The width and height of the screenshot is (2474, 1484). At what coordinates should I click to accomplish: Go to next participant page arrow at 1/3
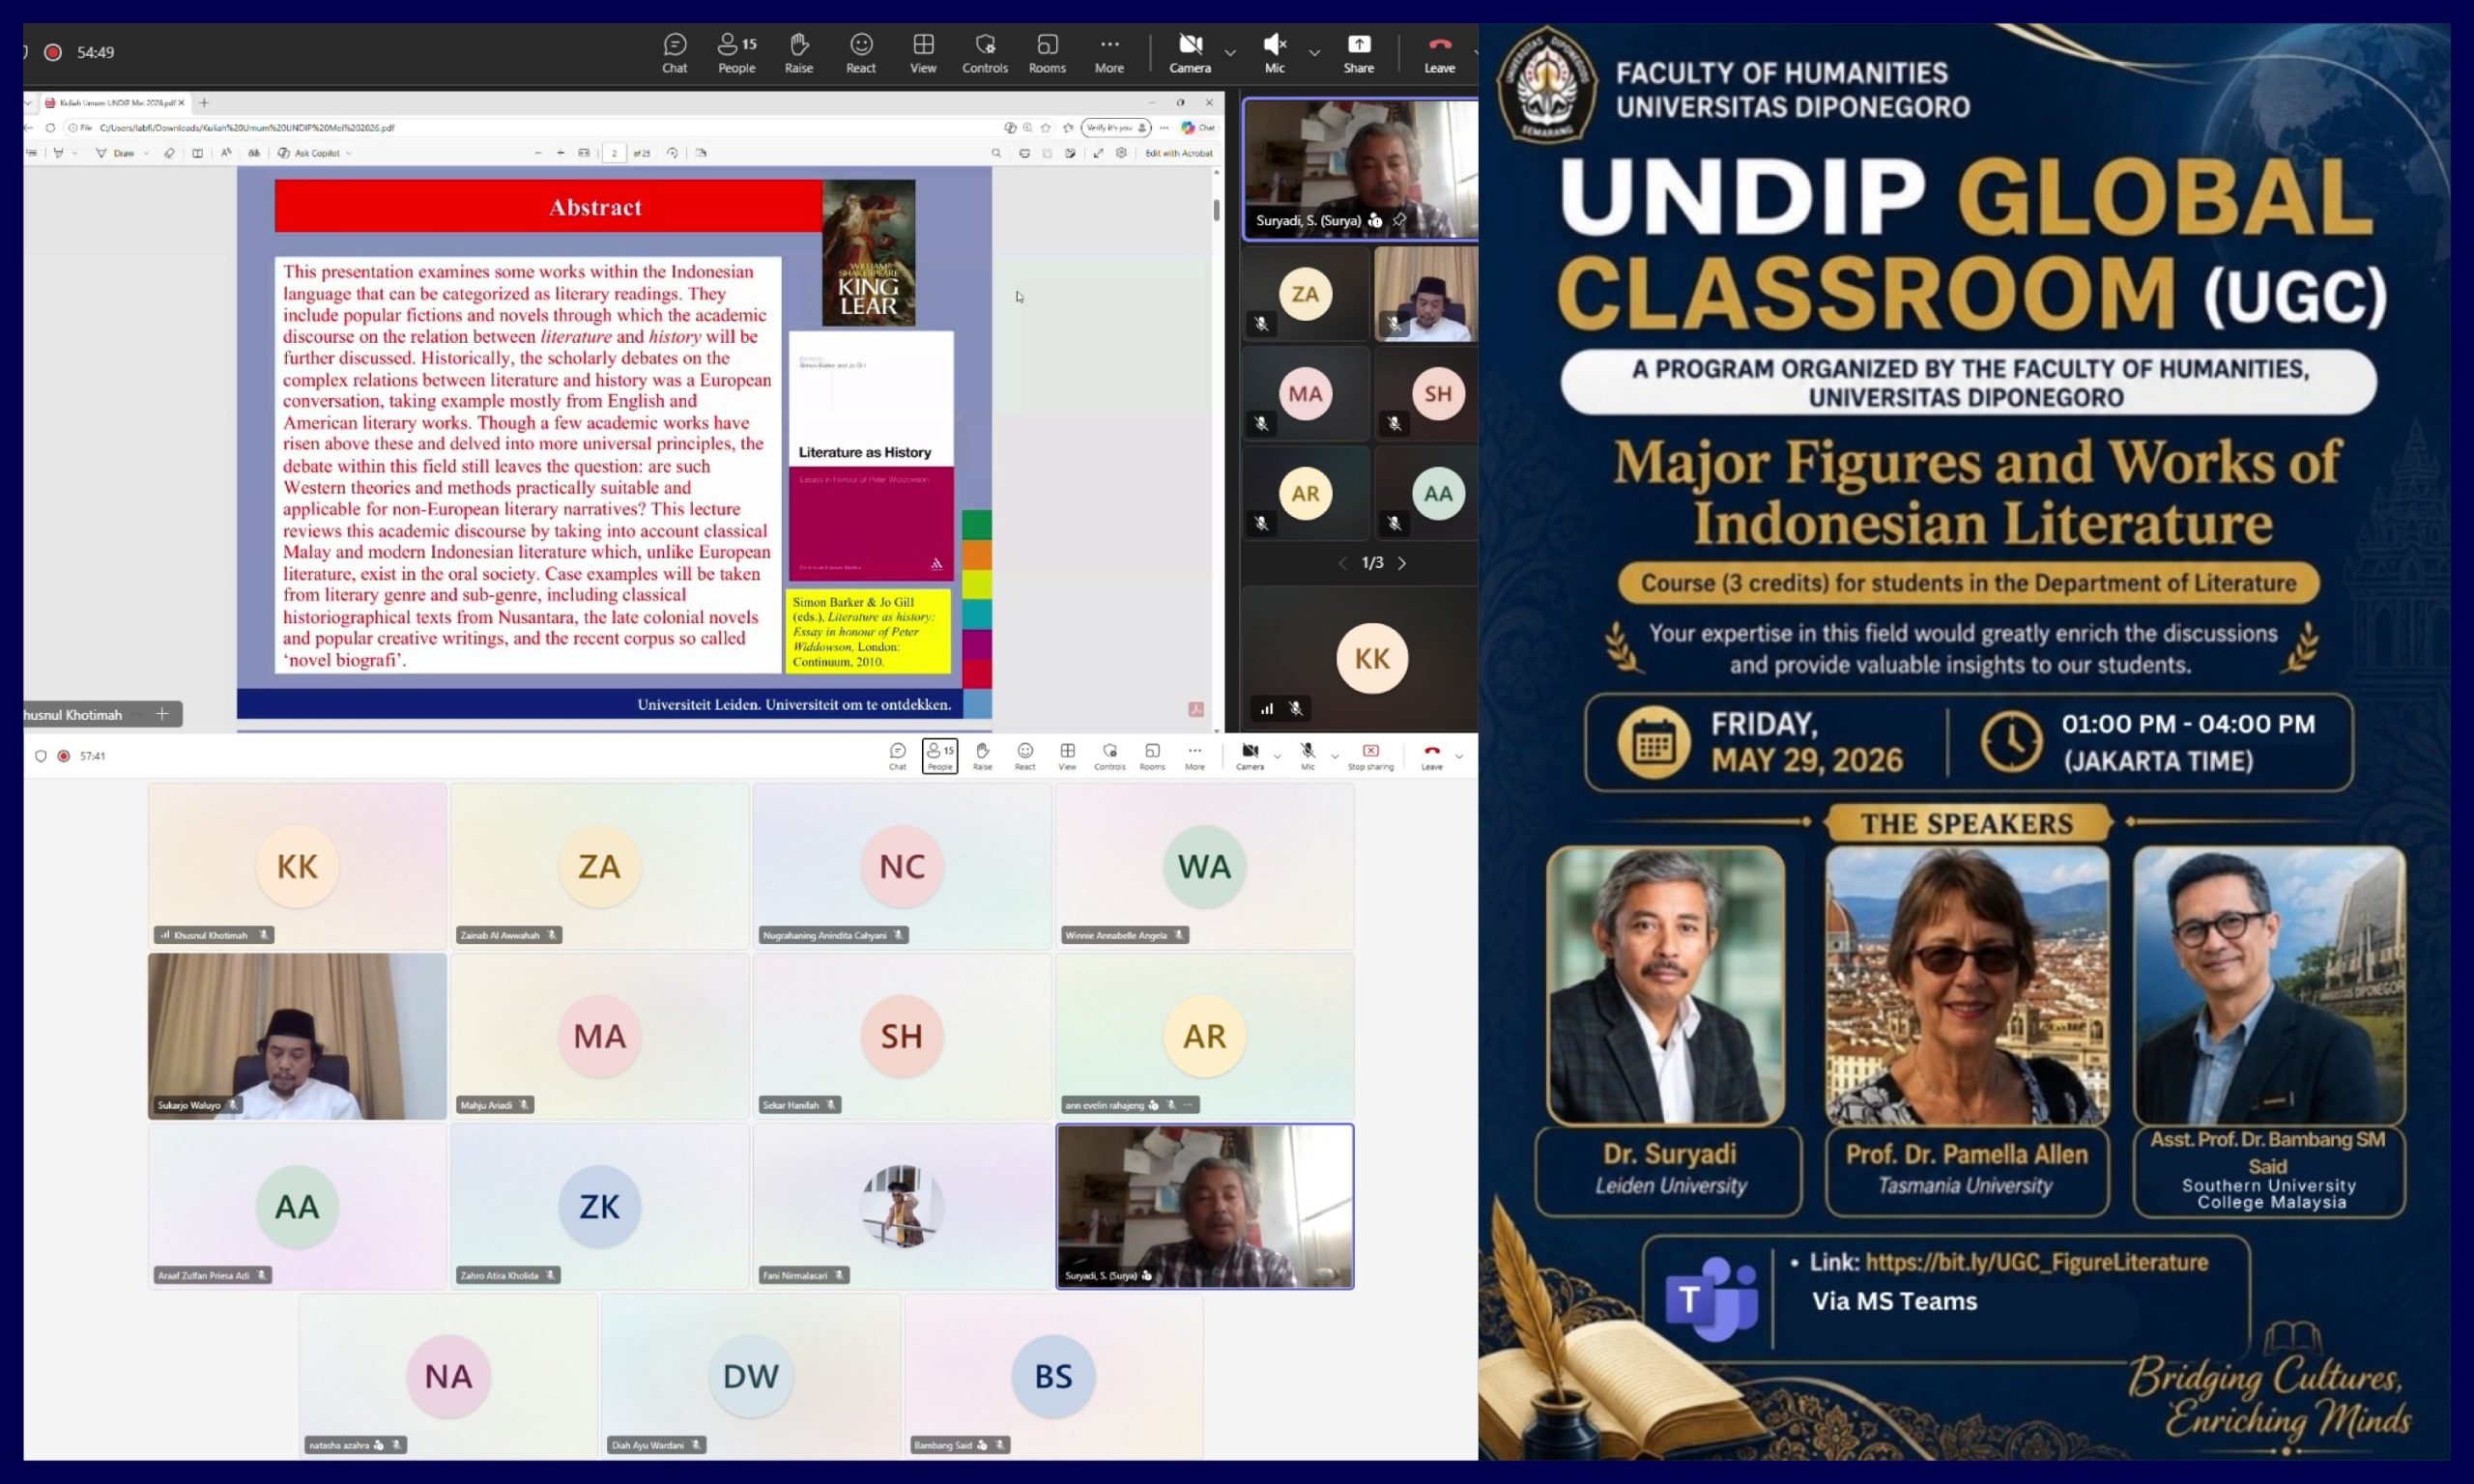1402,563
